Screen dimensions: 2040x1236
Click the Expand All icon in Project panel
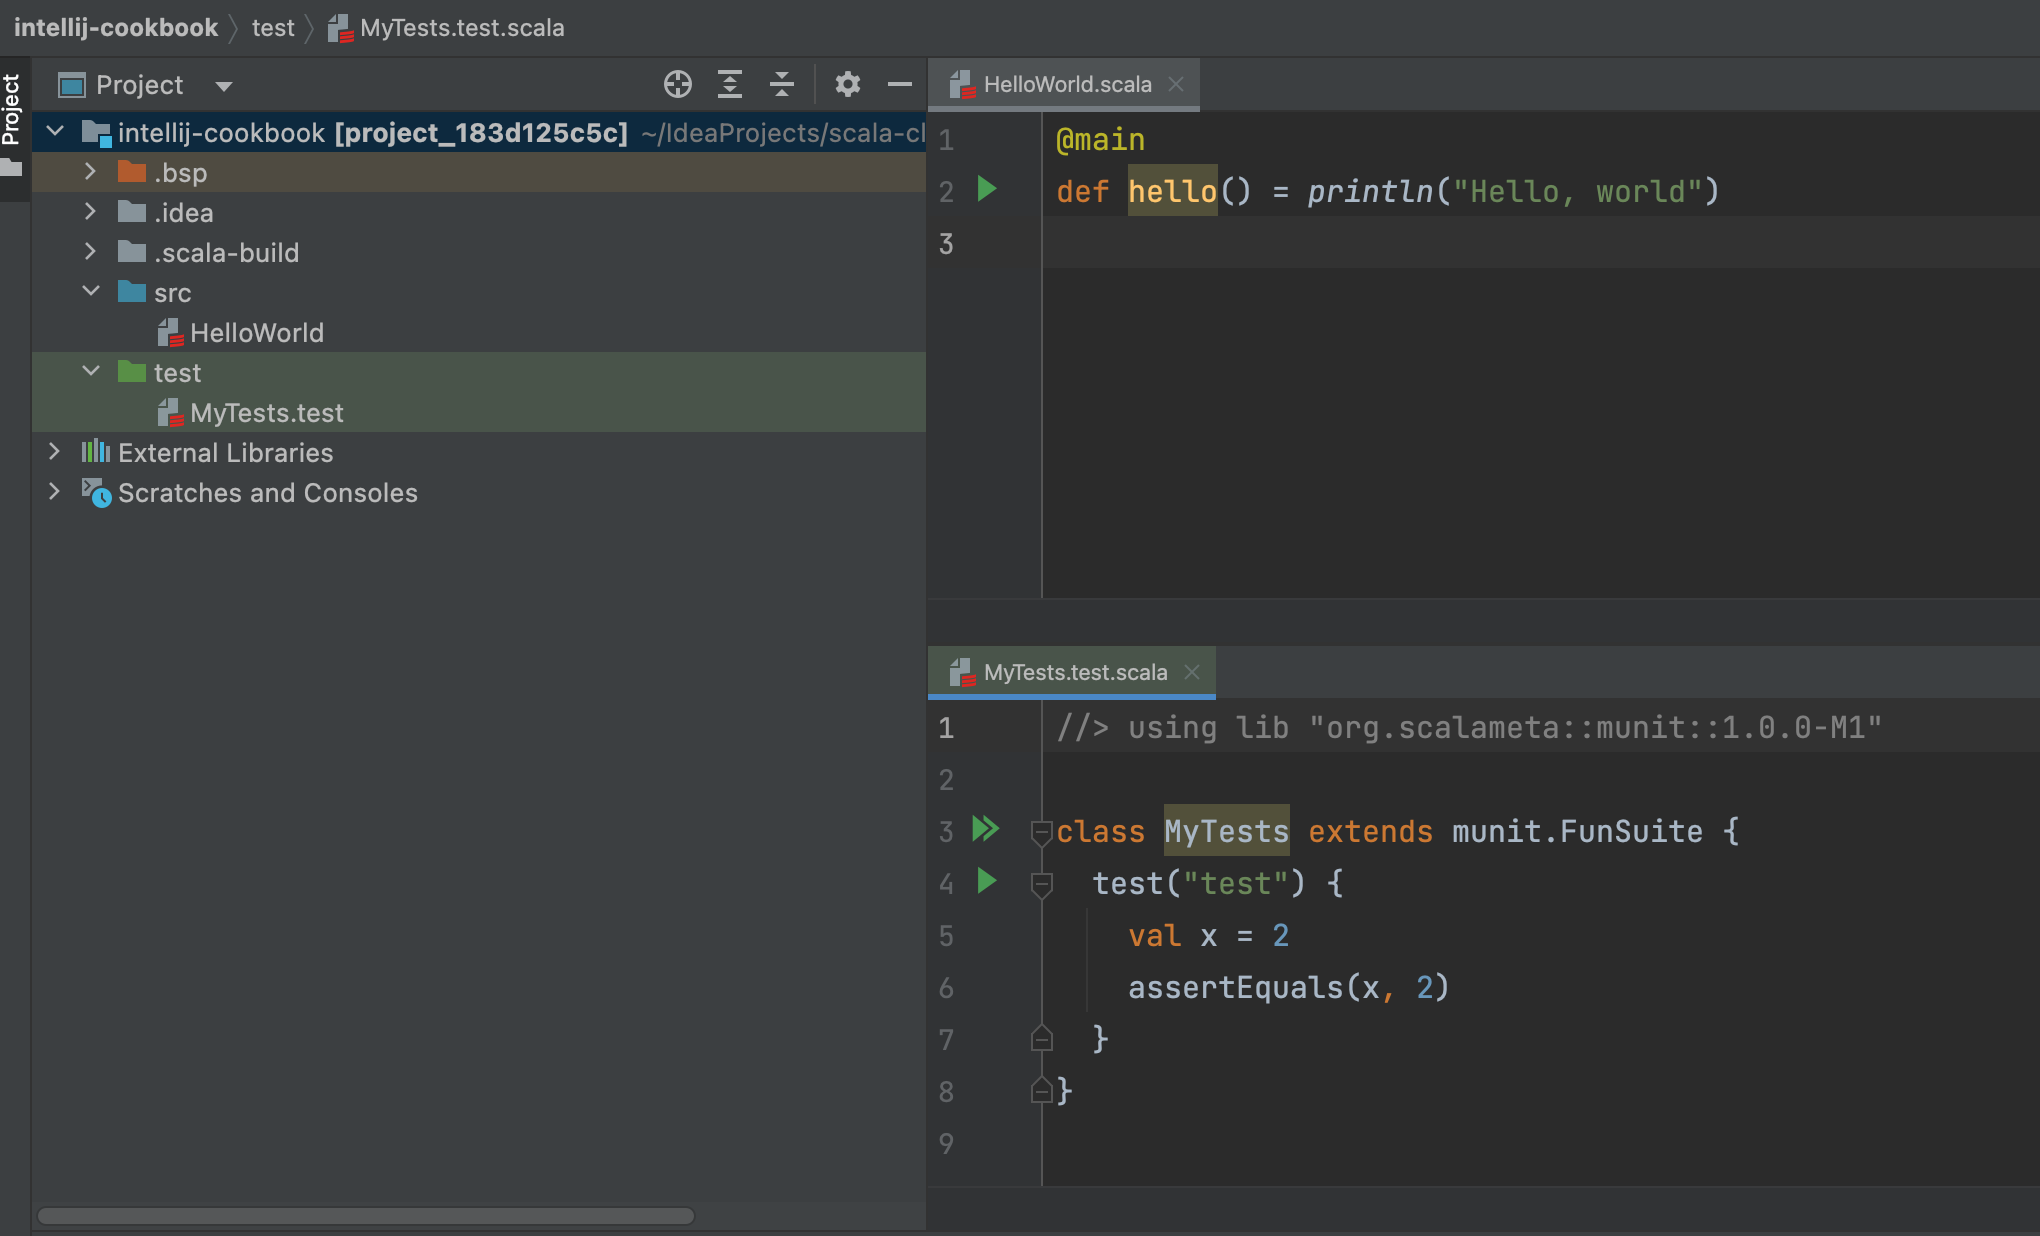click(x=730, y=85)
